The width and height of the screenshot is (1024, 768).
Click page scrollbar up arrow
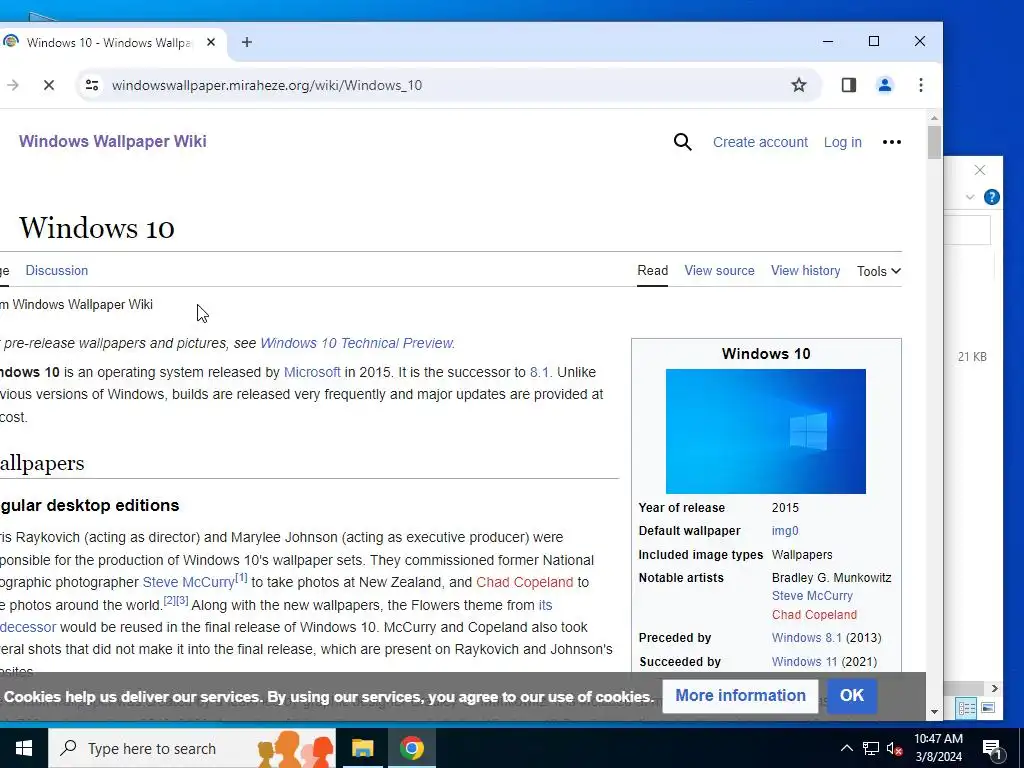point(934,118)
